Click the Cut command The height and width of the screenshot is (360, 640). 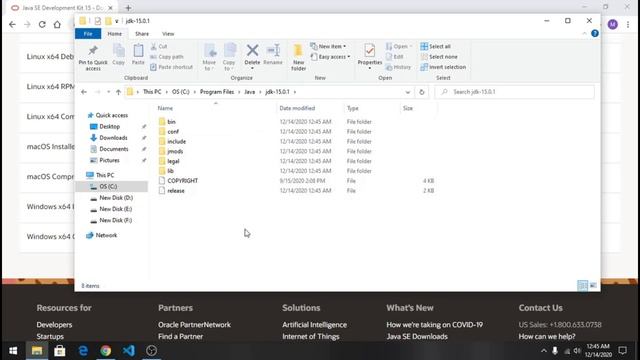coord(159,47)
